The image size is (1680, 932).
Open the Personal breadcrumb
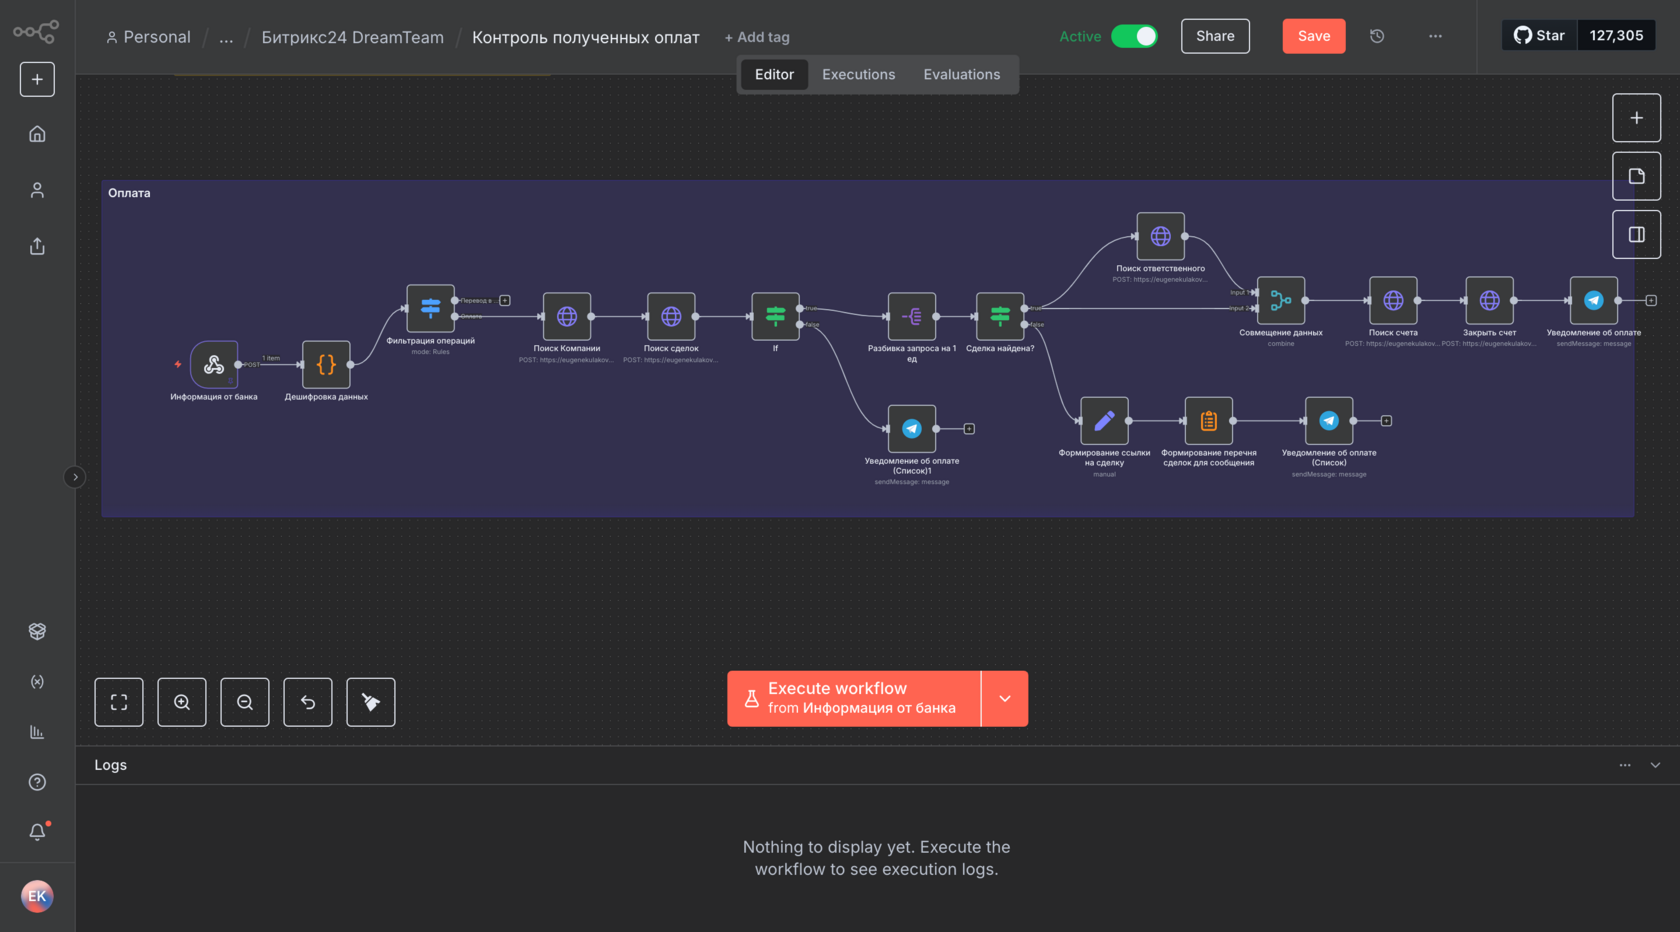click(x=148, y=37)
